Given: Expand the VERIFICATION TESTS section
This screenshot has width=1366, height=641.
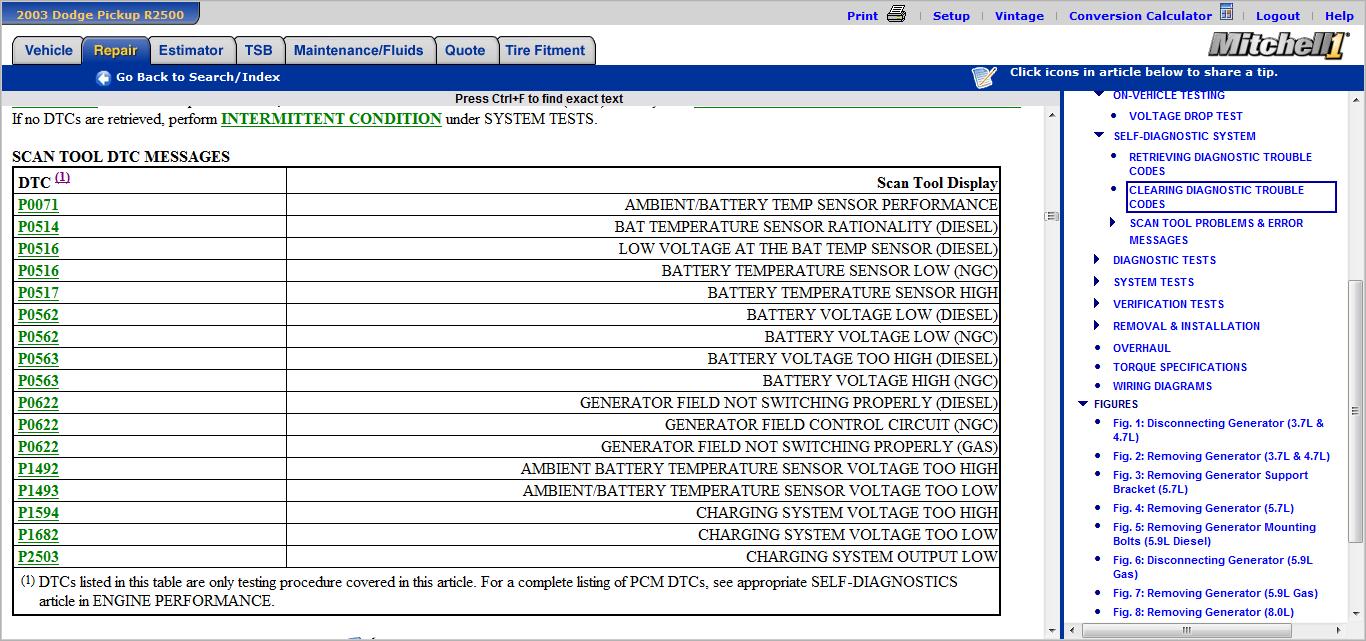Looking at the screenshot, I should point(1098,304).
